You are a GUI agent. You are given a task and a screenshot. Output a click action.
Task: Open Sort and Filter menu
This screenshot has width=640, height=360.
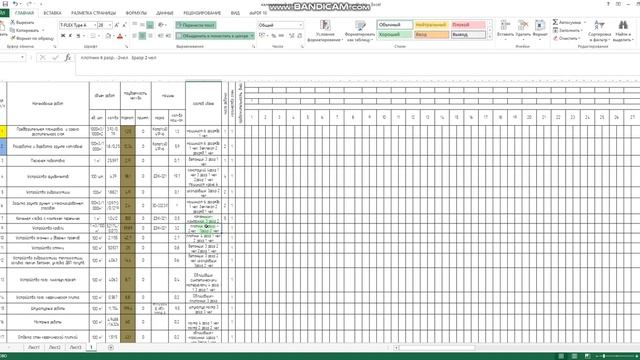pyautogui.click(x=600, y=31)
